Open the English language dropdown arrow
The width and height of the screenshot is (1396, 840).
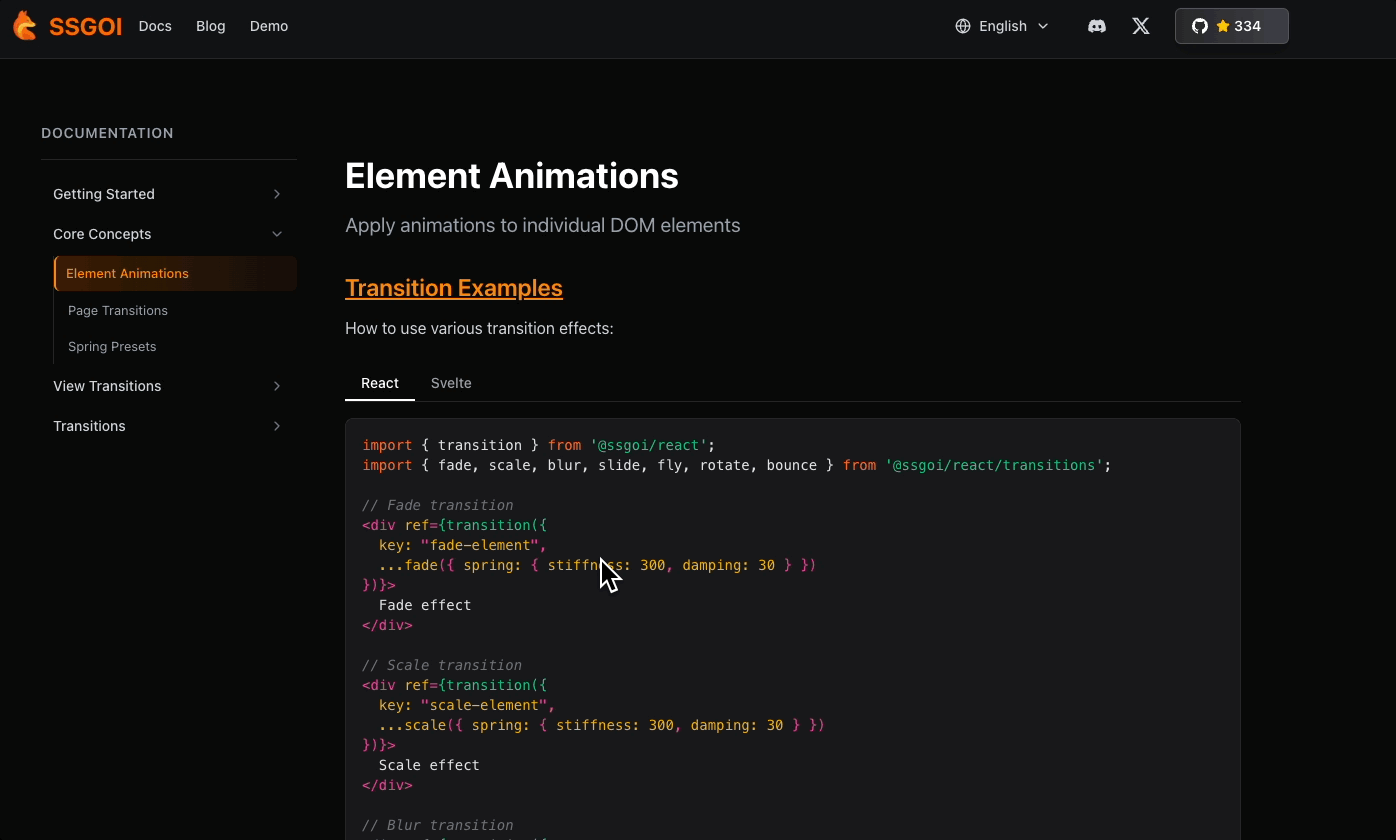1043,26
